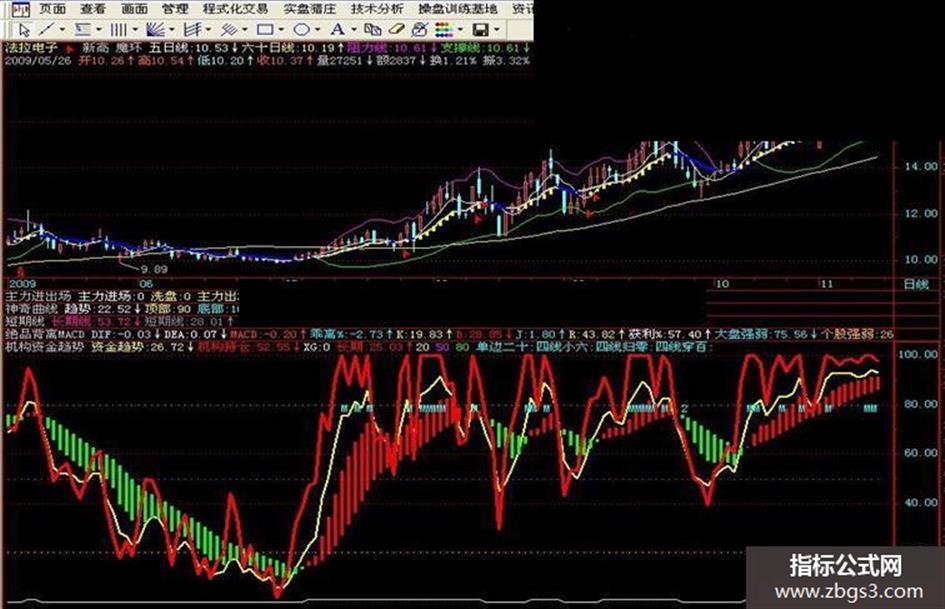Click the 主力进出场 indicator title
This screenshot has height=609, width=945.
tap(38, 297)
